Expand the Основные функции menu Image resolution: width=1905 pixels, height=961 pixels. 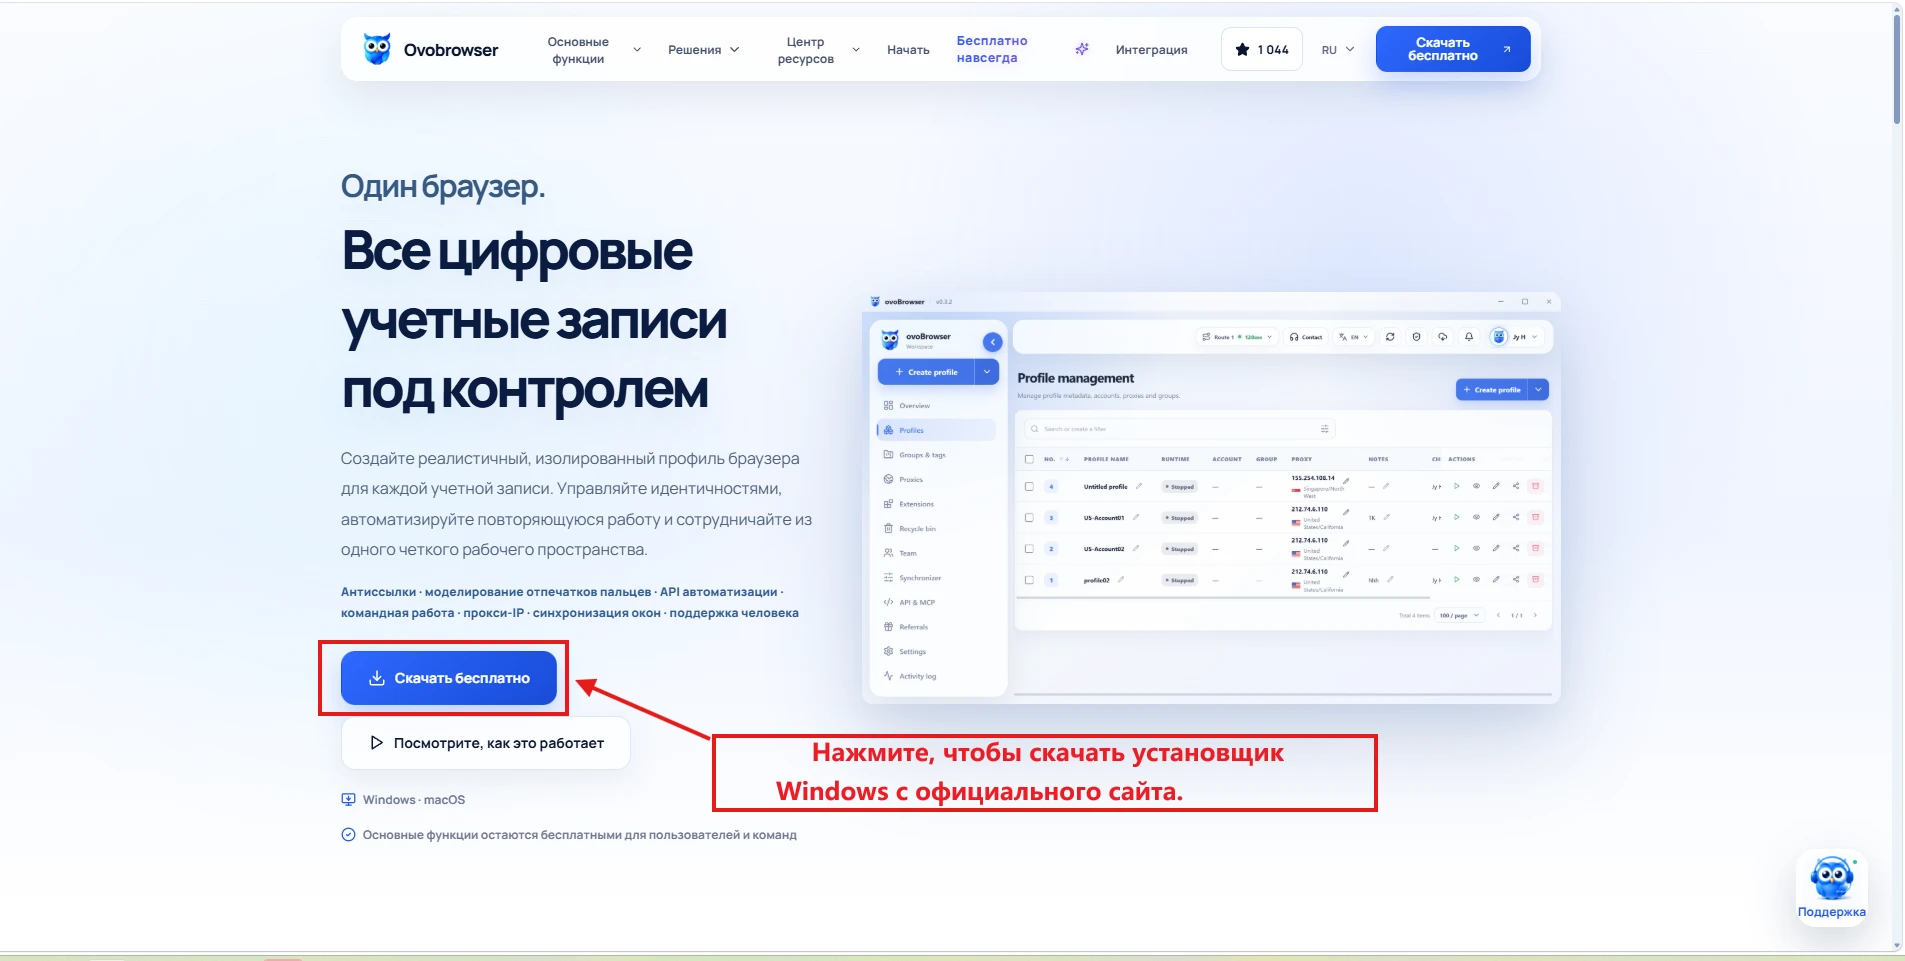click(593, 50)
